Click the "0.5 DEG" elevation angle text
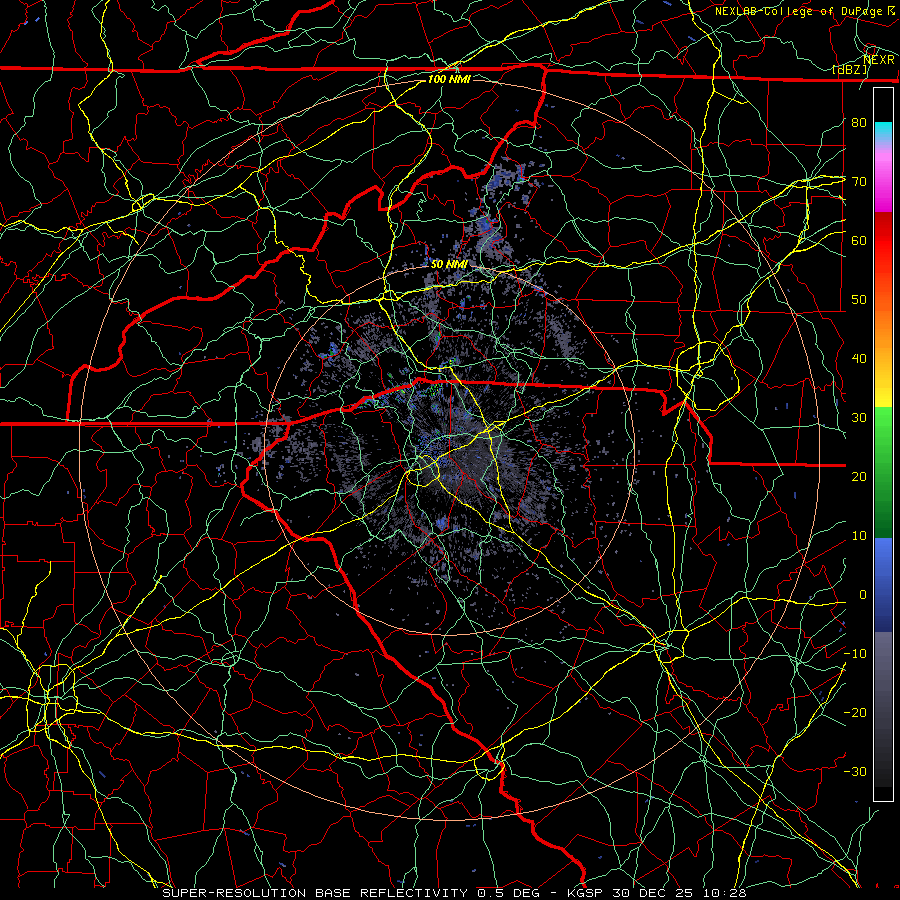The height and width of the screenshot is (900, 900). click(509, 893)
